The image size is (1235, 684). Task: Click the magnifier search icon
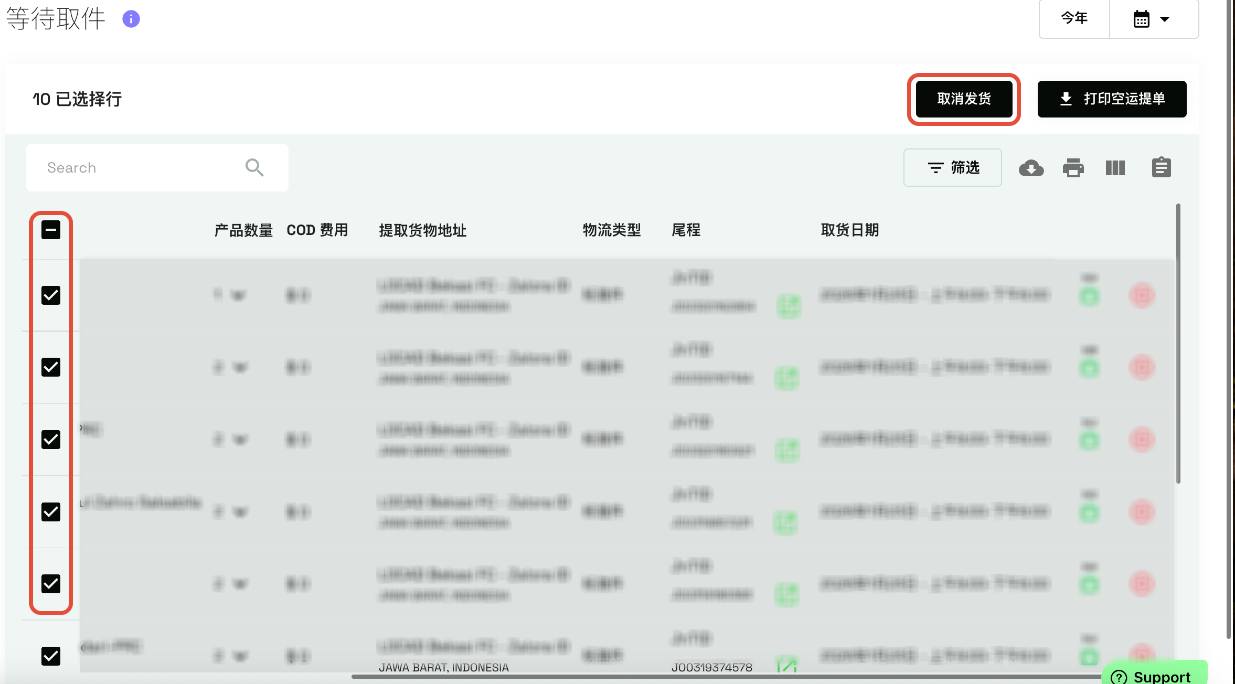click(x=255, y=168)
